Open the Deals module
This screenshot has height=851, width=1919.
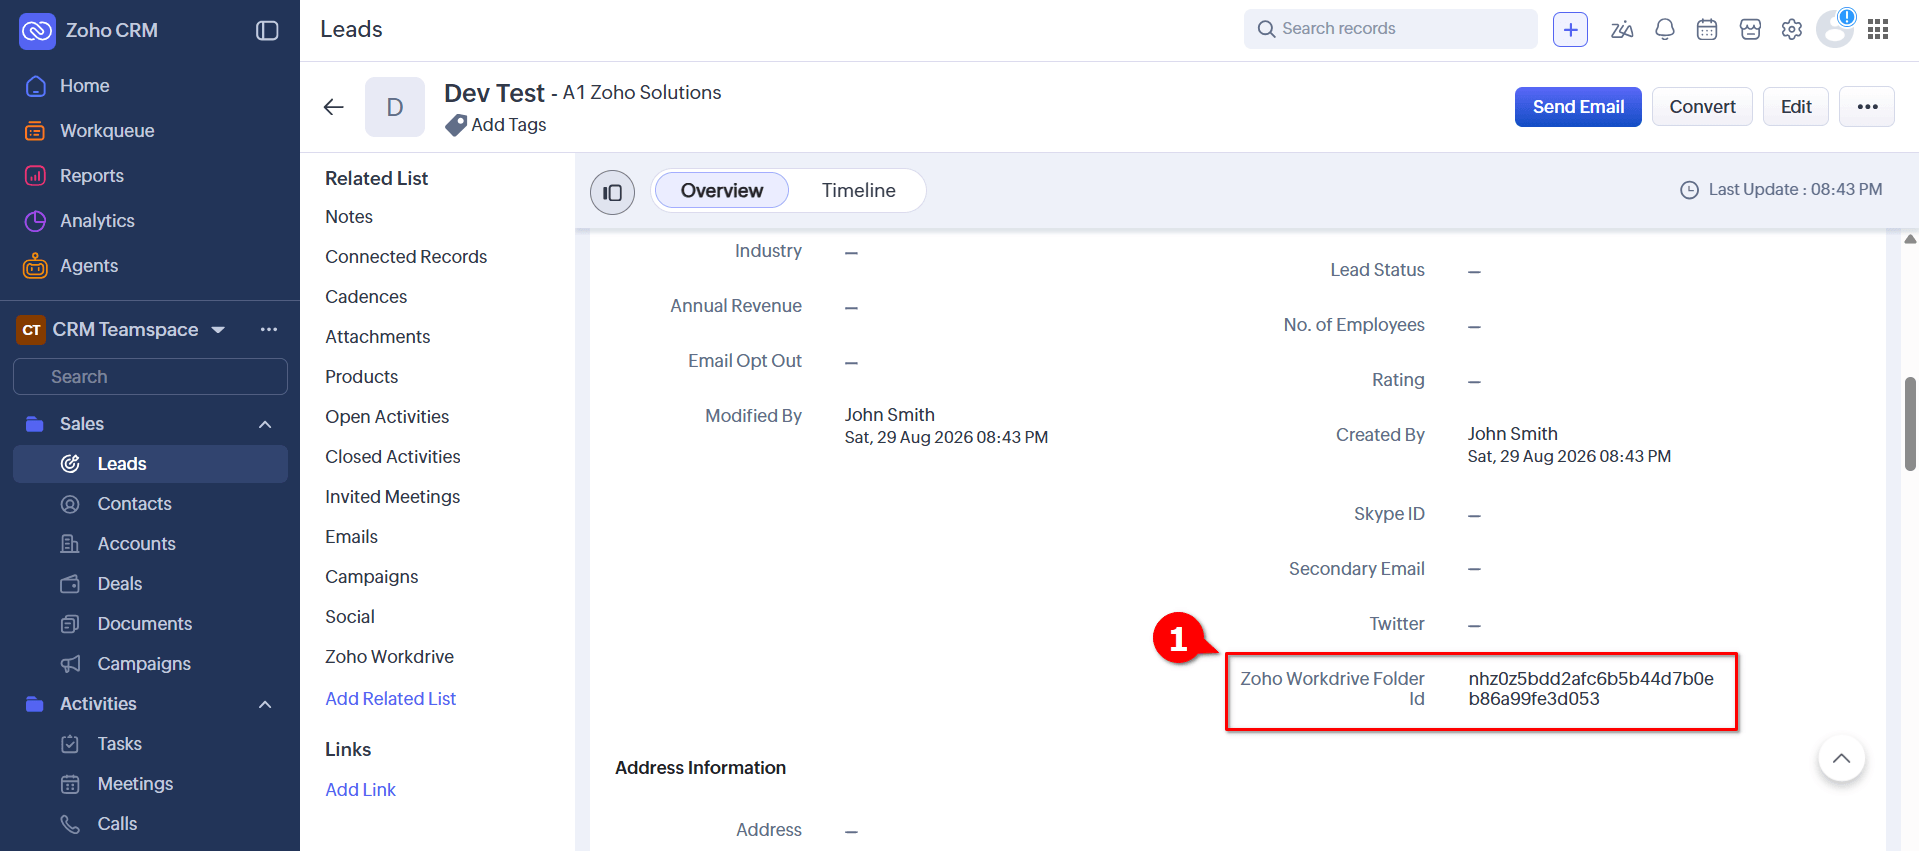(119, 584)
